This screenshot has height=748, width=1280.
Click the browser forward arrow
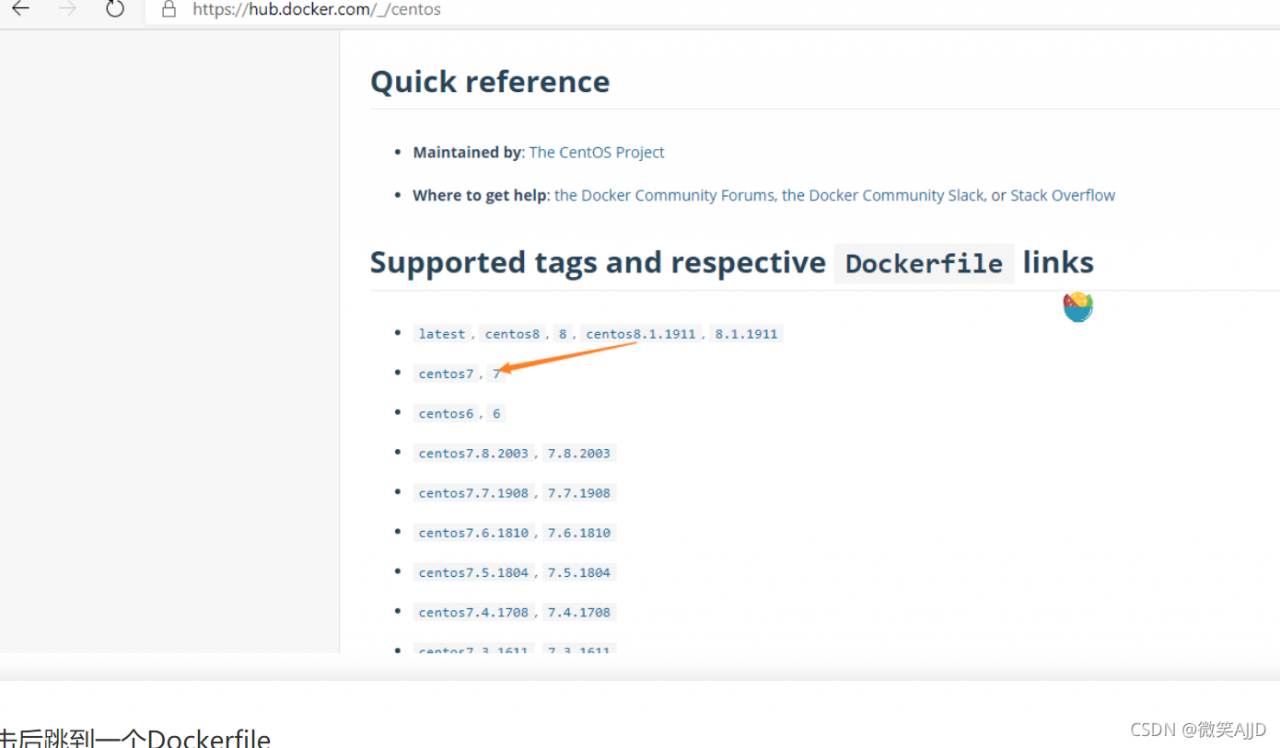tap(67, 9)
